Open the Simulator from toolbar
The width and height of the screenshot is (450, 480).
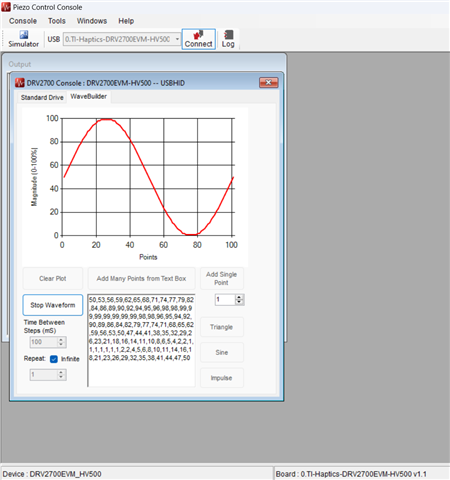(x=23, y=39)
